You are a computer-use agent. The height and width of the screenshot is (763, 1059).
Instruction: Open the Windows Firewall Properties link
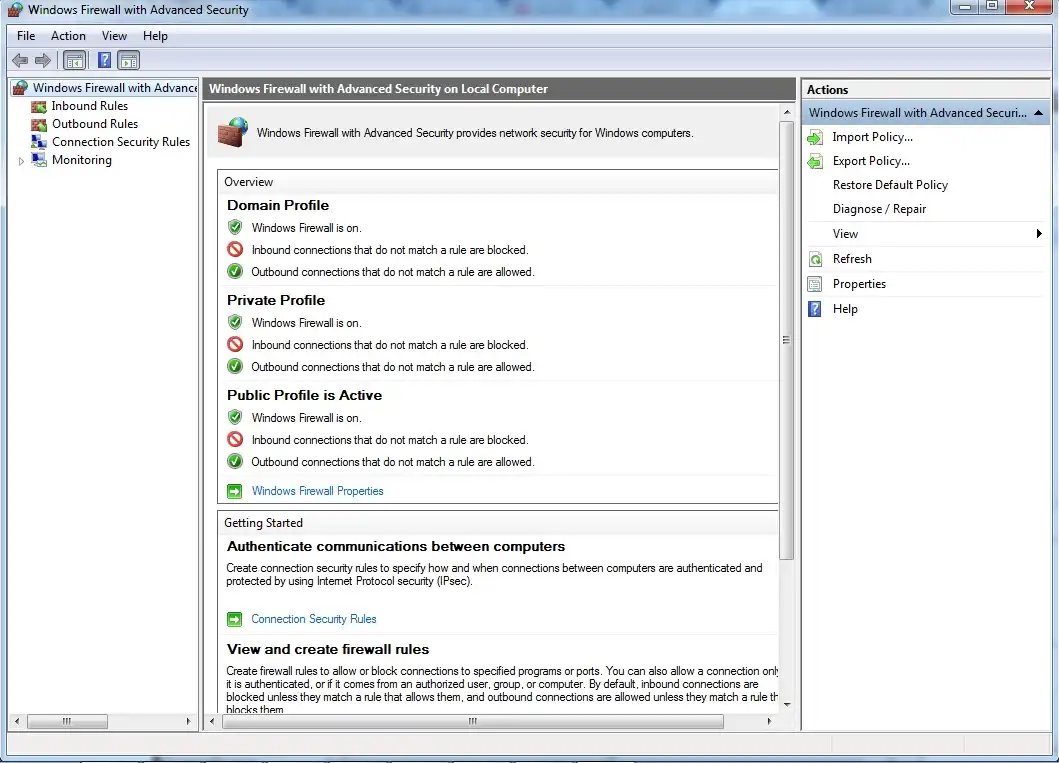click(317, 491)
